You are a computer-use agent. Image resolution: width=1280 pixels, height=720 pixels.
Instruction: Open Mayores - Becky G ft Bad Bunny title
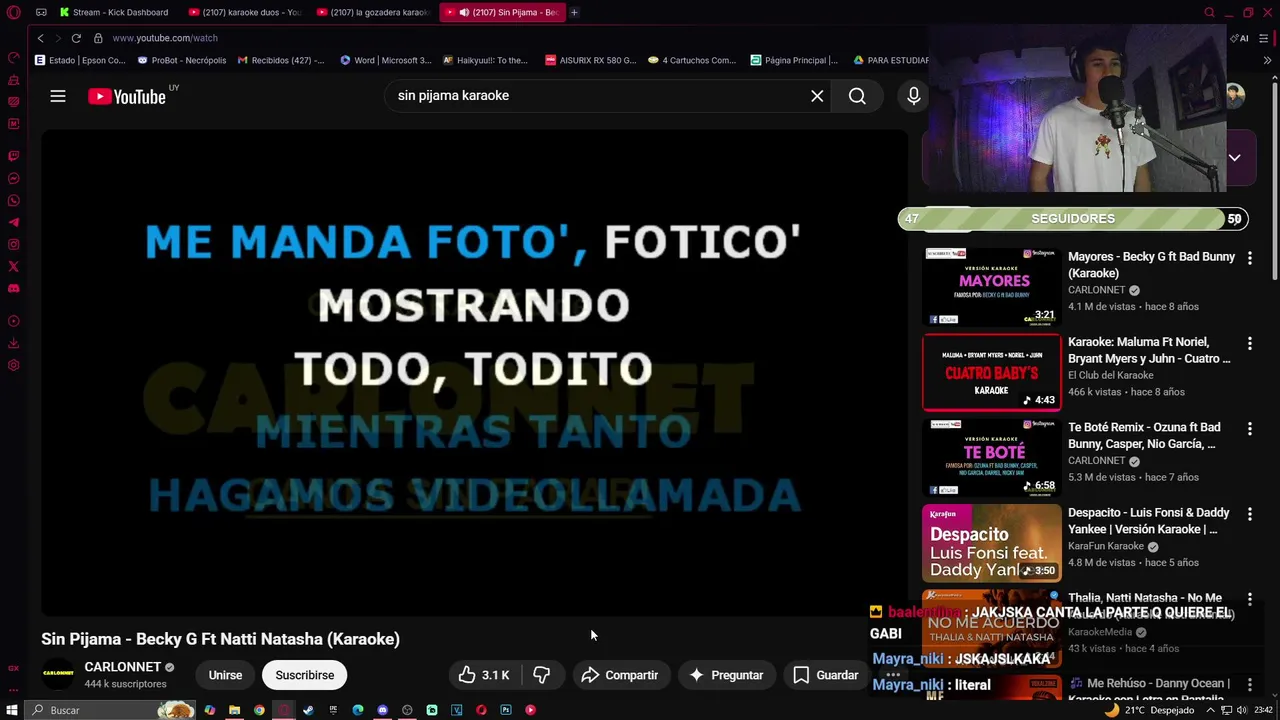1151,265
